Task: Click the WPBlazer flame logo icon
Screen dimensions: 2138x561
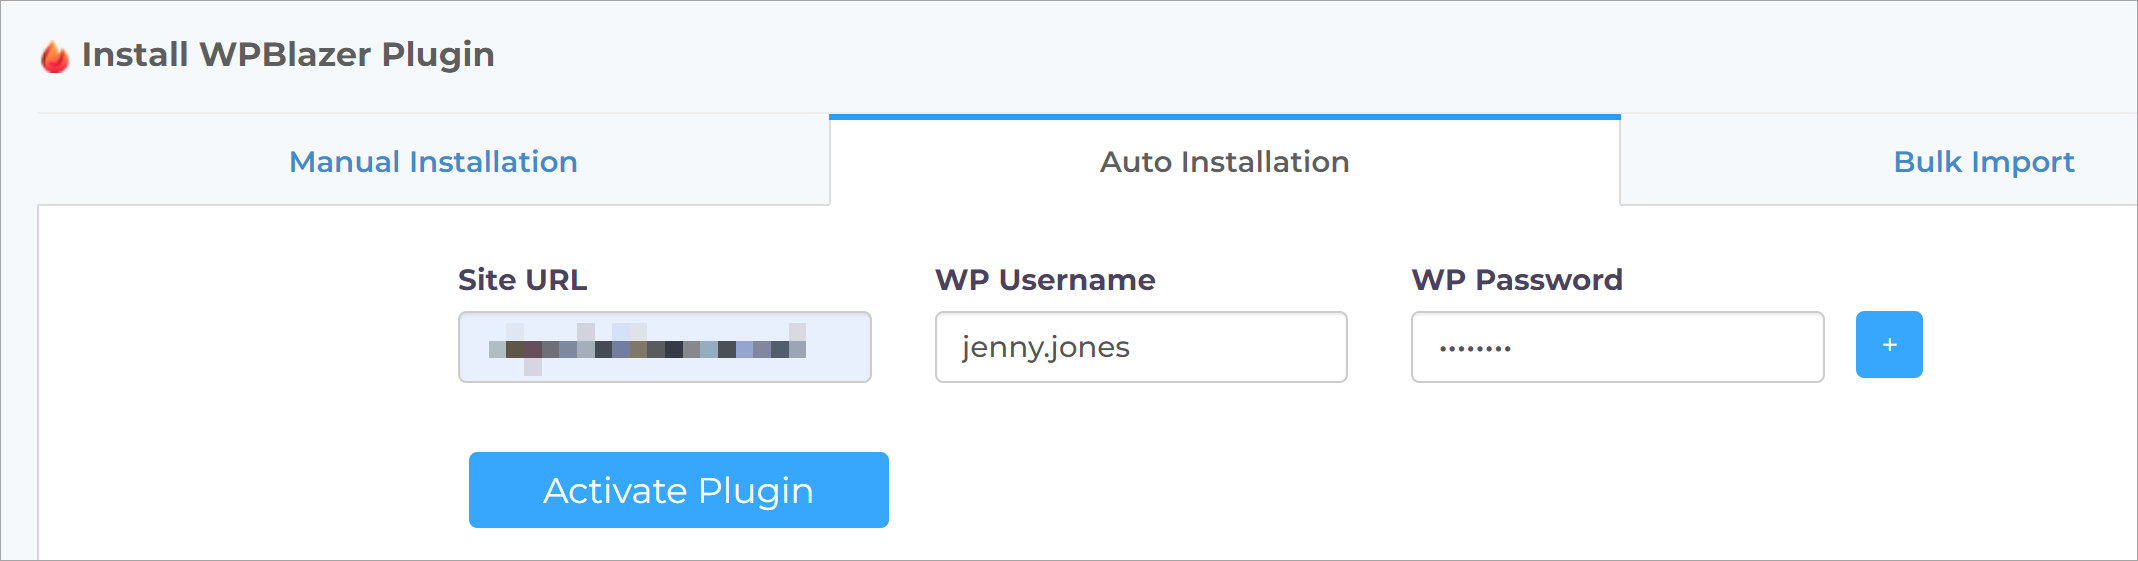Action: pyautogui.click(x=55, y=56)
